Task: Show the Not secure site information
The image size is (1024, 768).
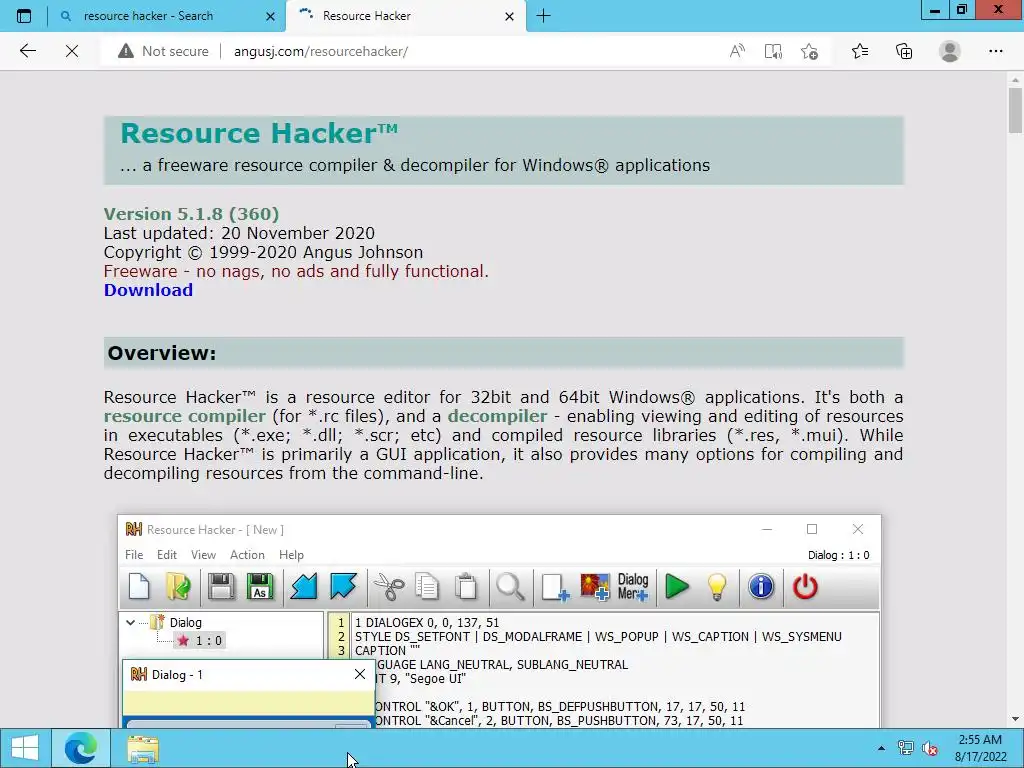Action: coord(163,51)
